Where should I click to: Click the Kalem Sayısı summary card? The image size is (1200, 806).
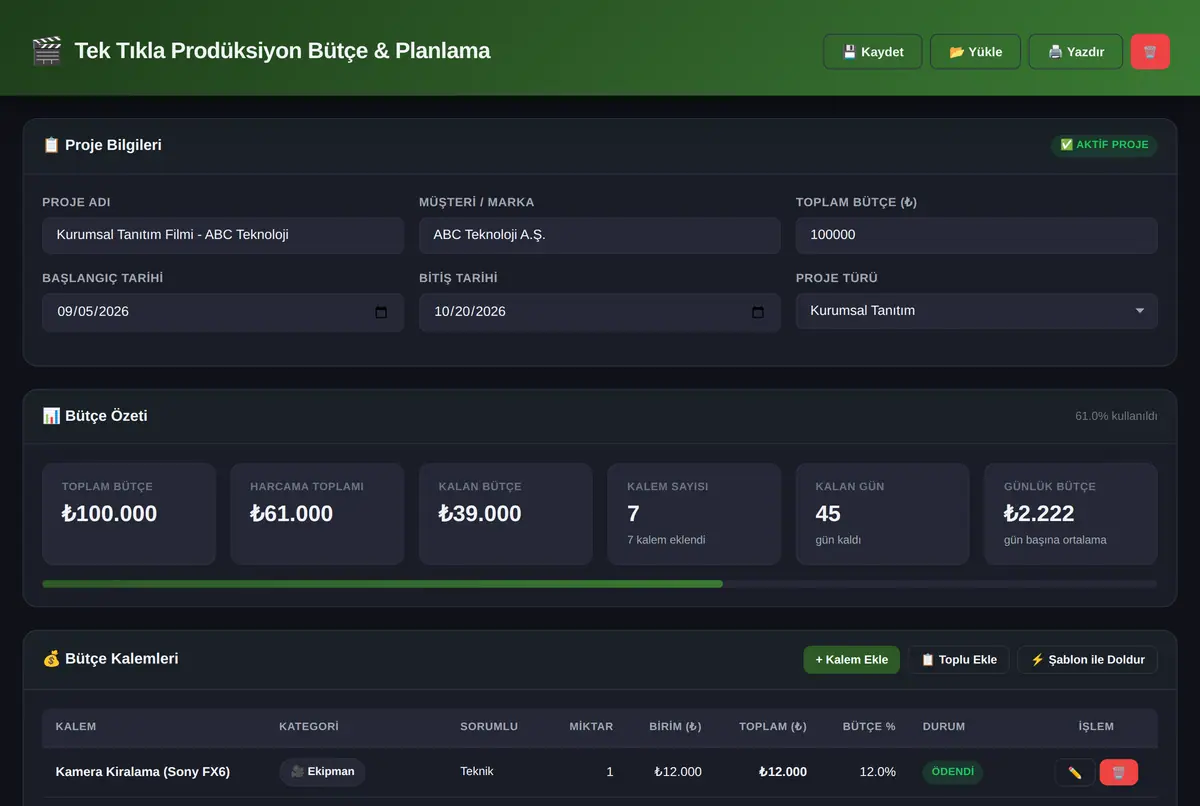pyautogui.click(x=694, y=514)
